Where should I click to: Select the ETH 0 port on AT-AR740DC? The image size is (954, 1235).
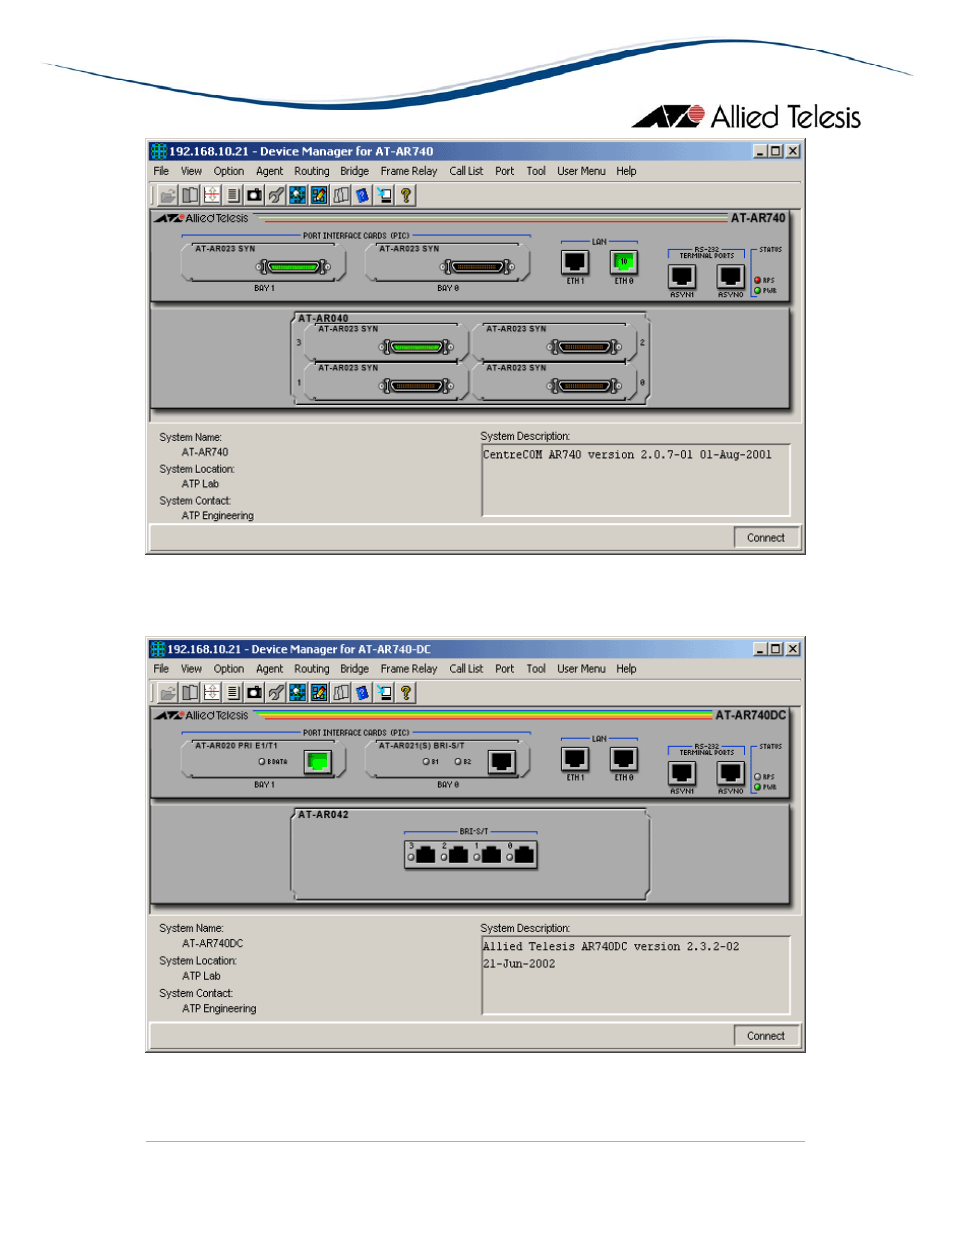[624, 760]
